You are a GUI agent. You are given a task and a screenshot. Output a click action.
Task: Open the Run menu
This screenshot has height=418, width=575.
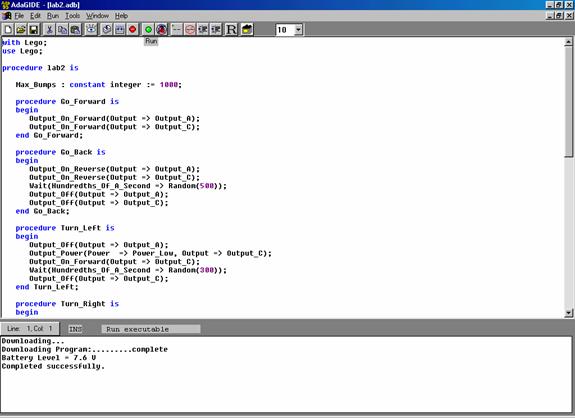53,16
